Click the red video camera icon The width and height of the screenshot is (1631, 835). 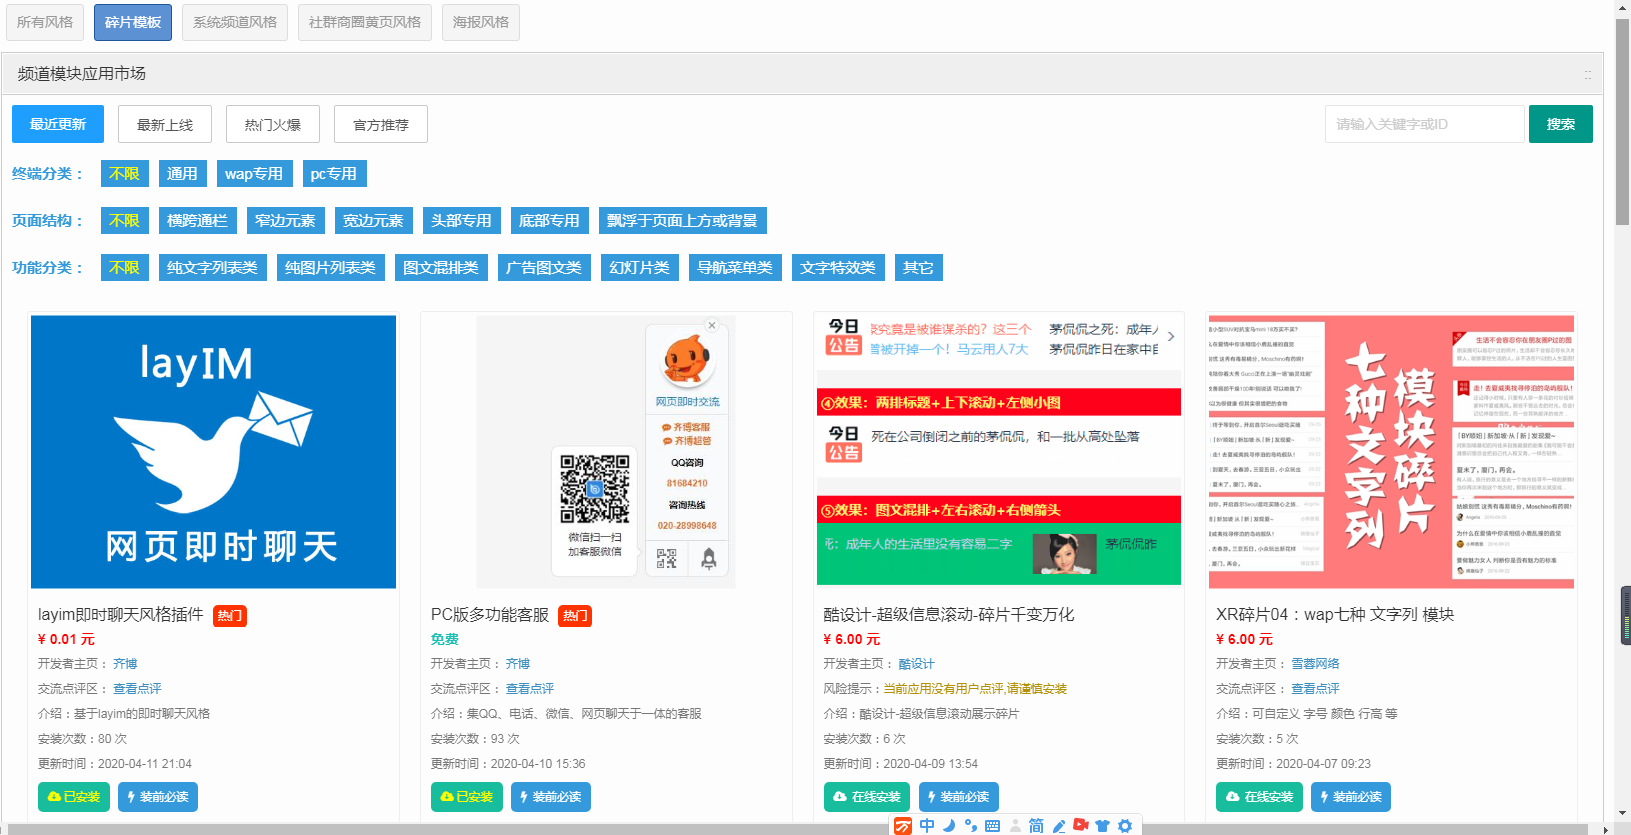pyautogui.click(x=1081, y=825)
